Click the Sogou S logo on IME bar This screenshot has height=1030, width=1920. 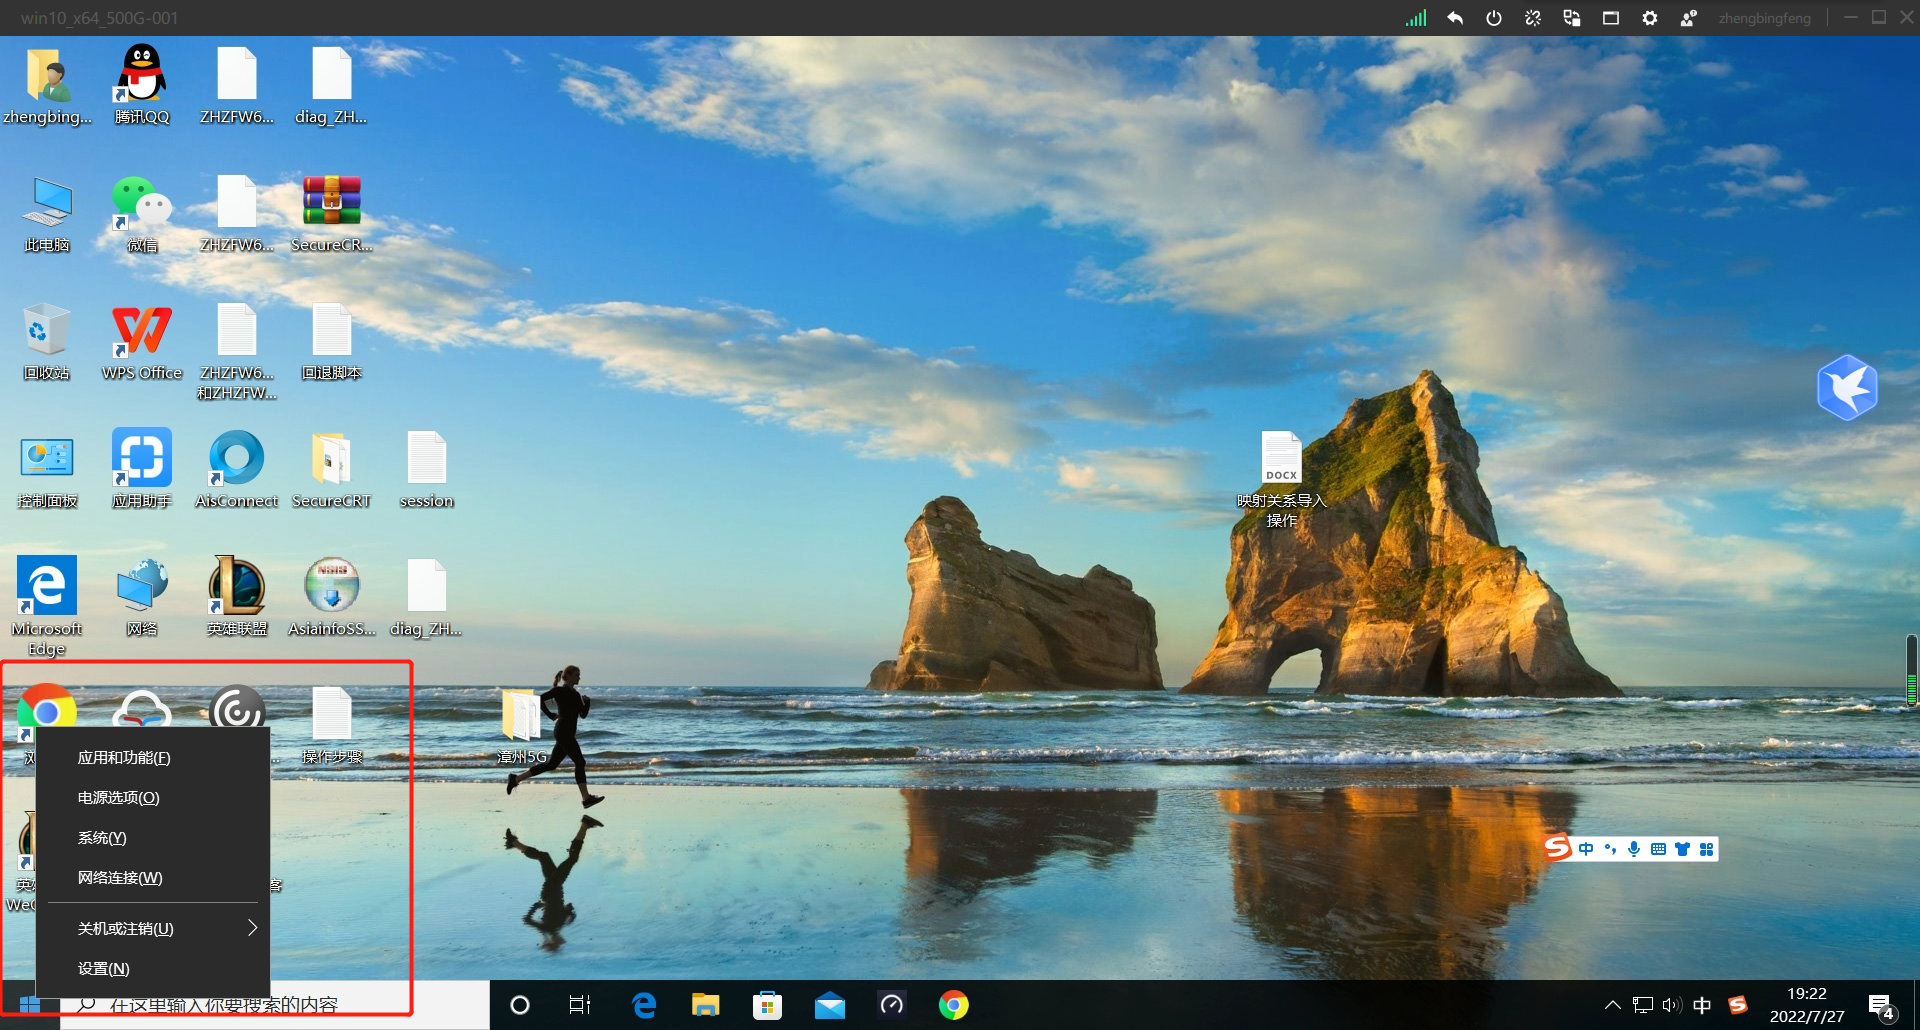click(1557, 848)
